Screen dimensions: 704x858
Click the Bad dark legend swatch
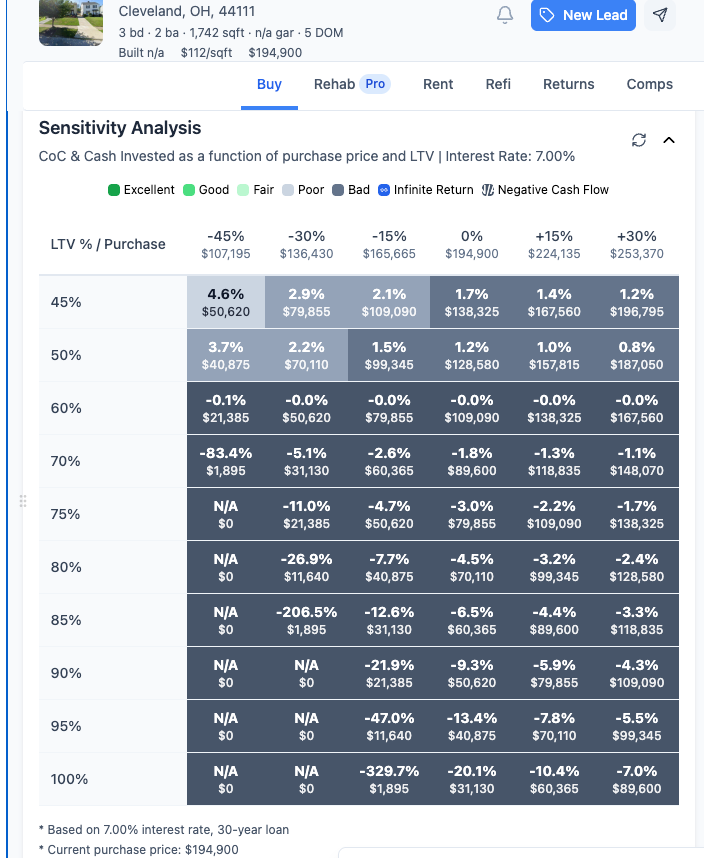click(x=338, y=190)
